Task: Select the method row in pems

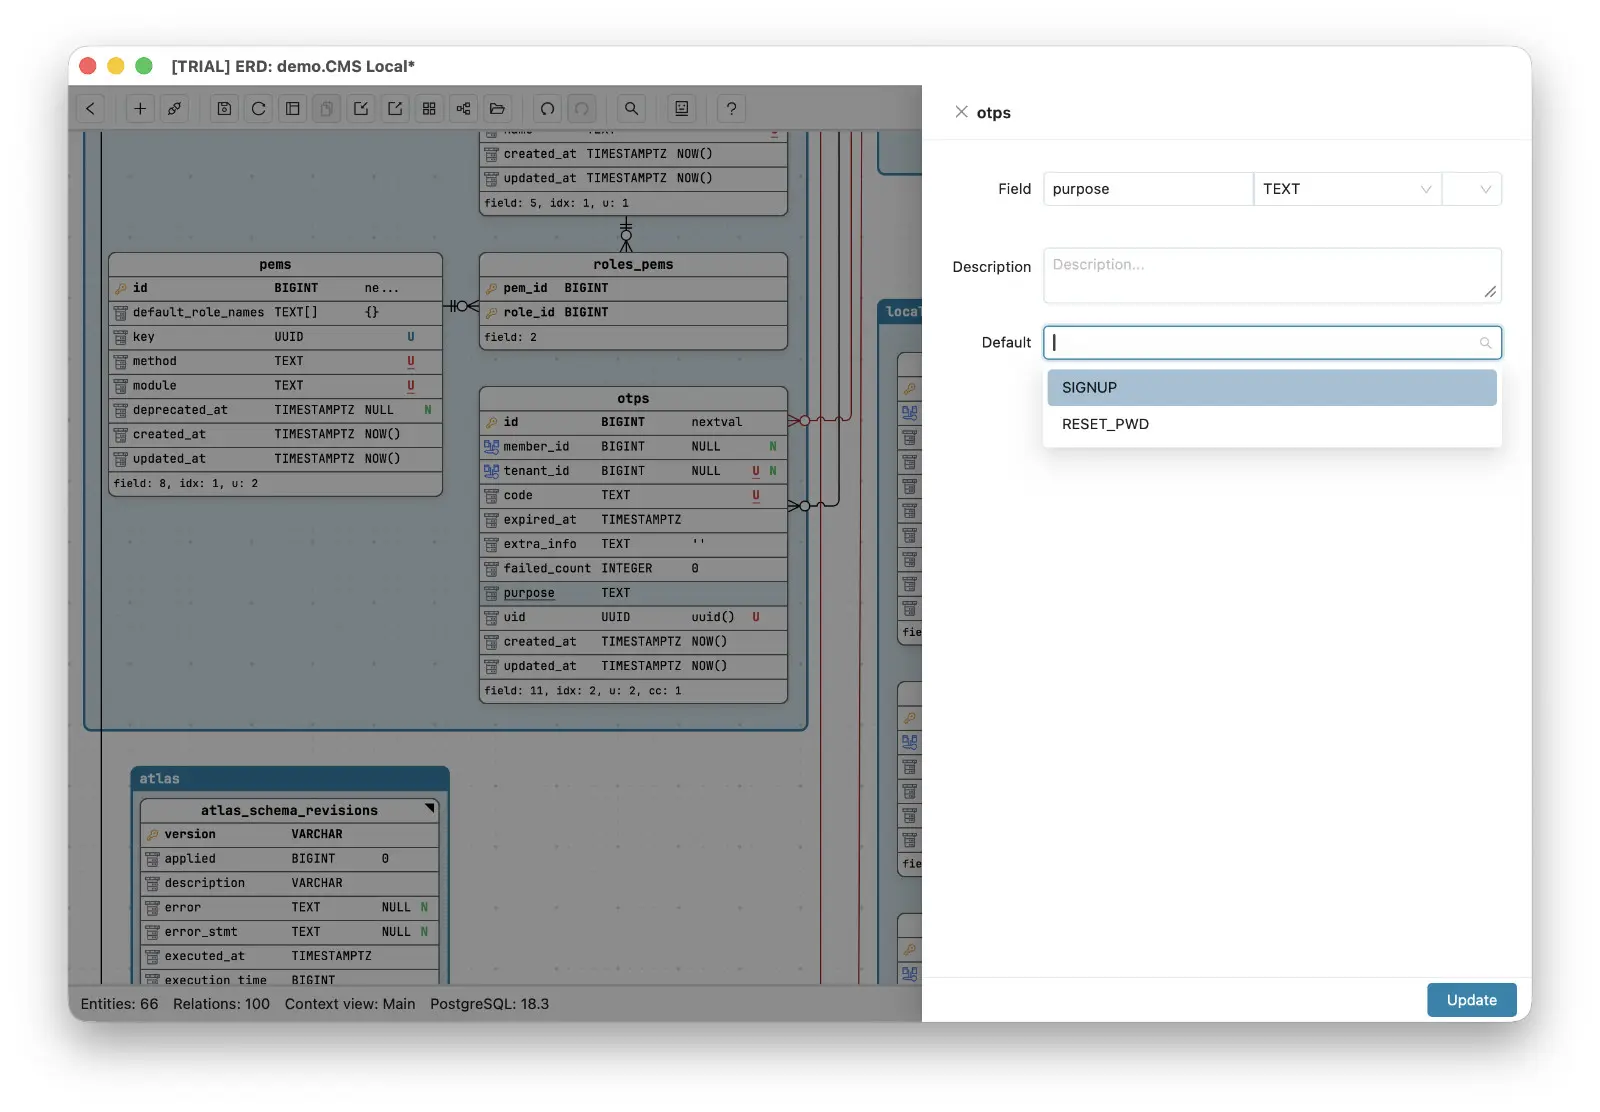Action: (275, 361)
